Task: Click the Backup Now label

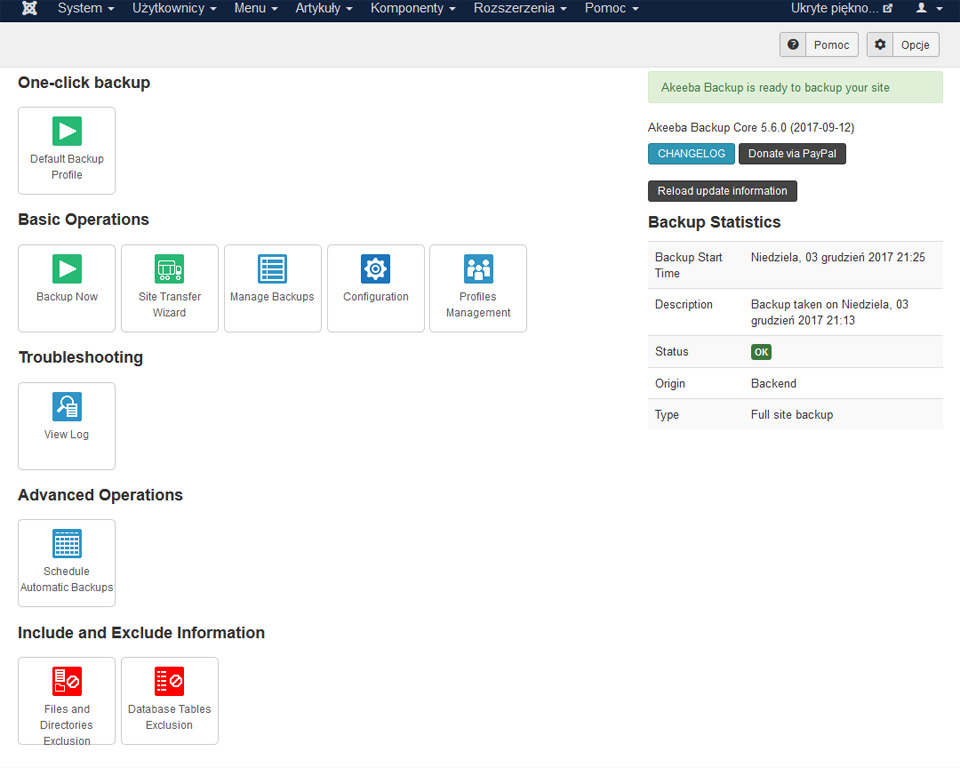Action: click(x=67, y=296)
